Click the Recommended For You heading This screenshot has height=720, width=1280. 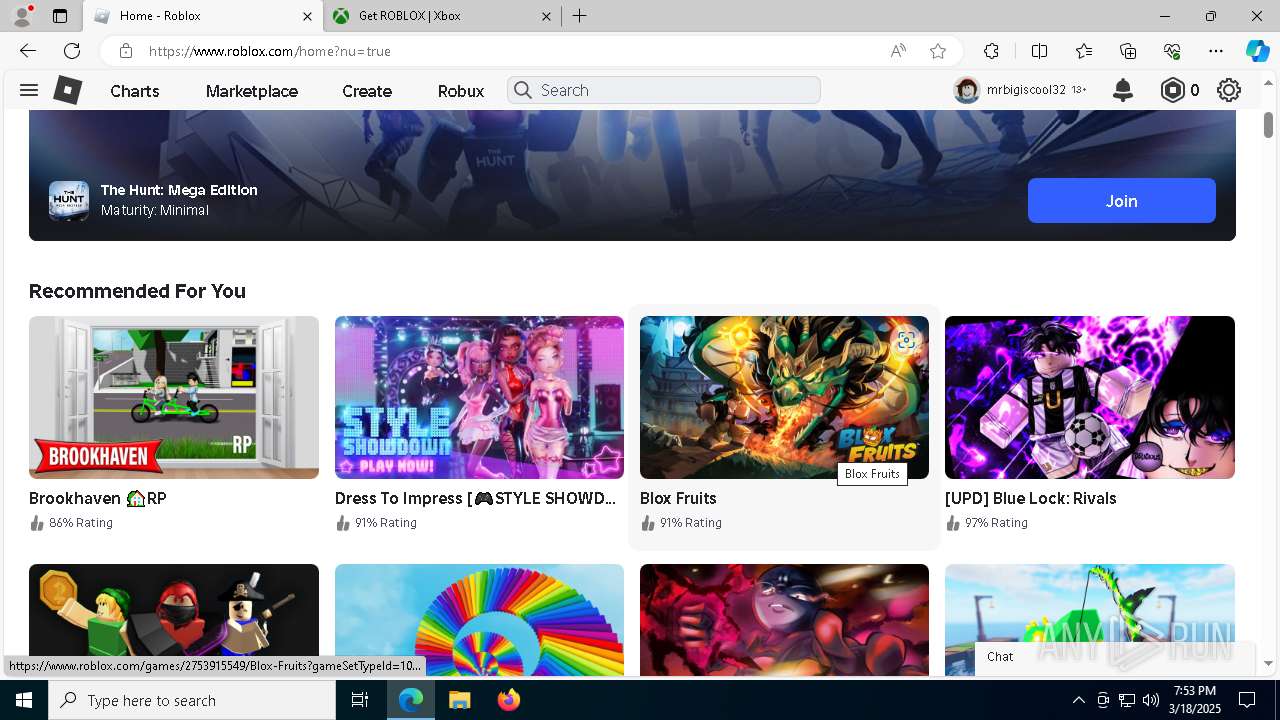click(x=137, y=291)
